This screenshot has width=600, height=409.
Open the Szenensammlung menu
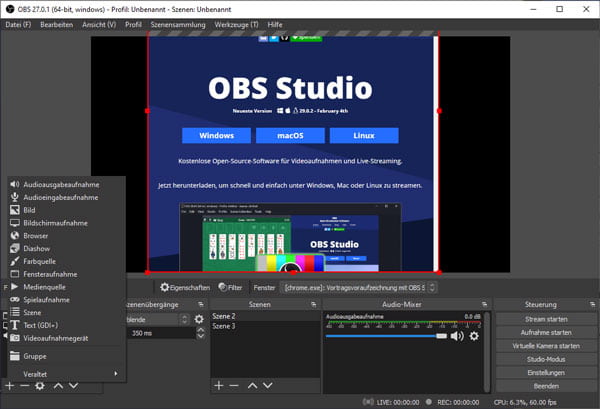178,24
